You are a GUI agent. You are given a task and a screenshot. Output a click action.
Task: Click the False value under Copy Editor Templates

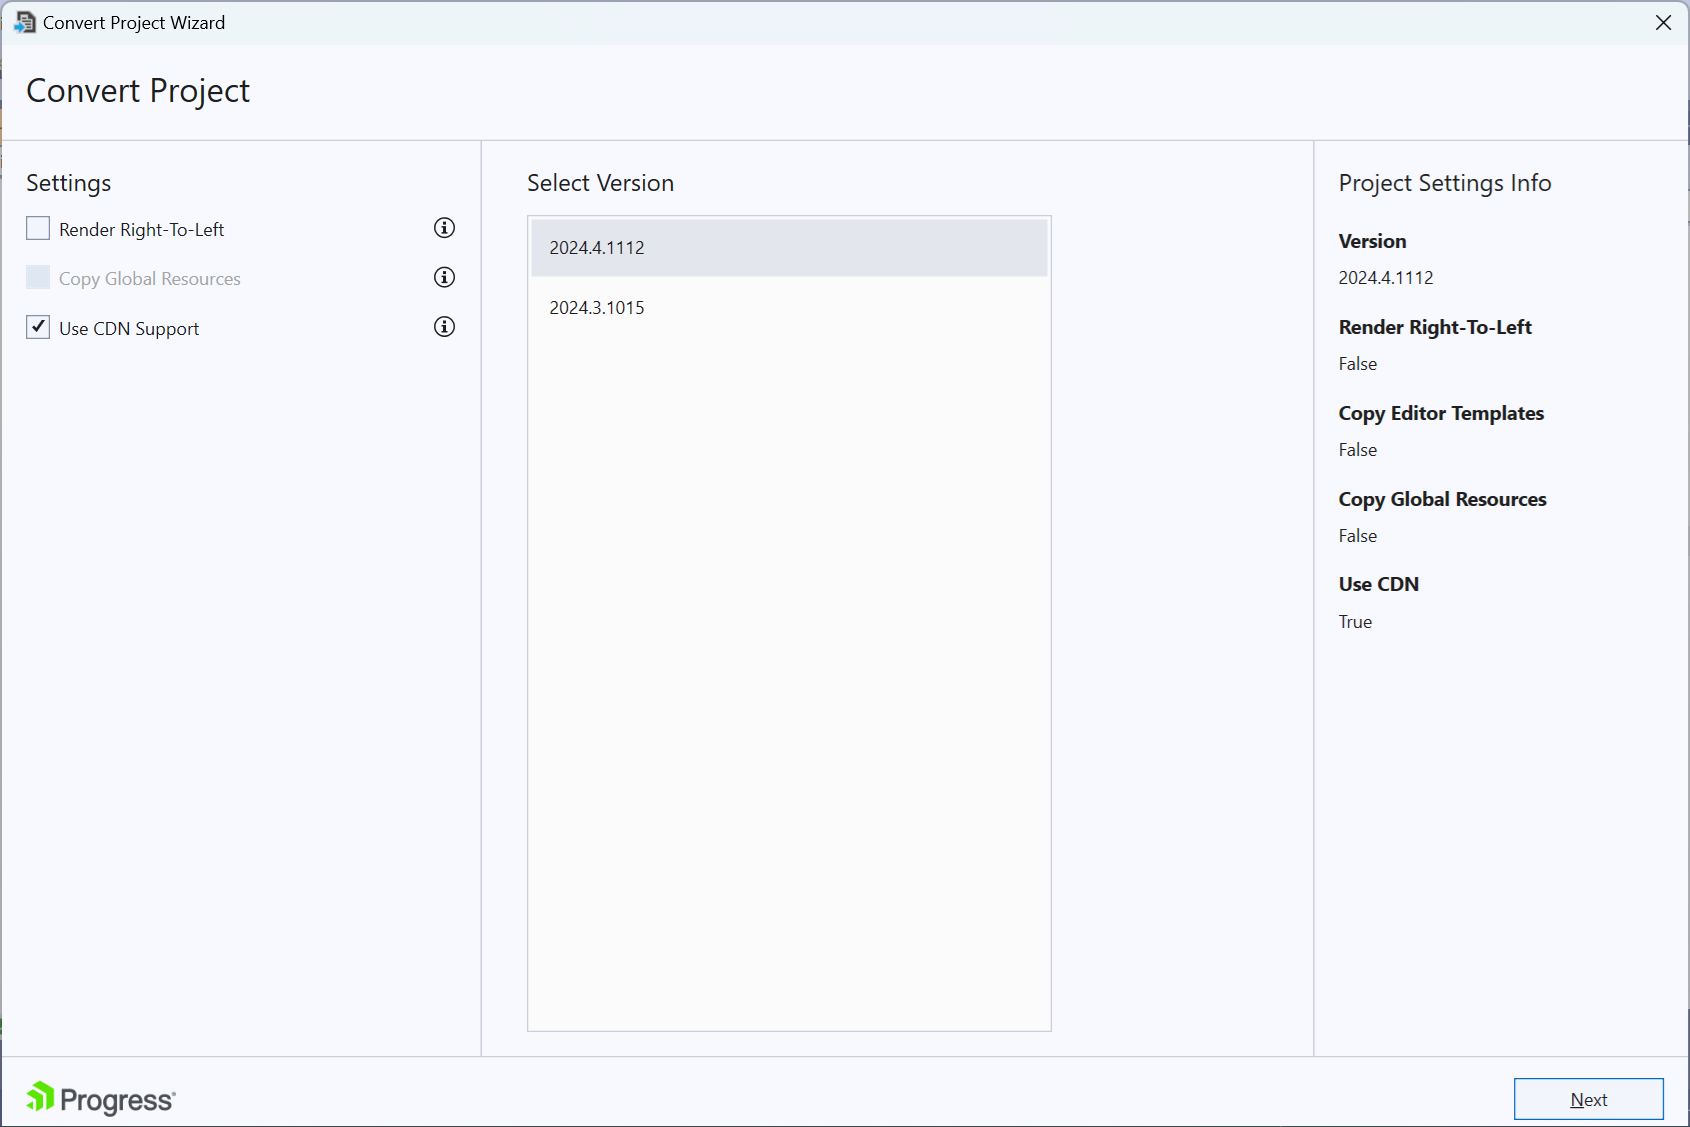coord(1357,449)
